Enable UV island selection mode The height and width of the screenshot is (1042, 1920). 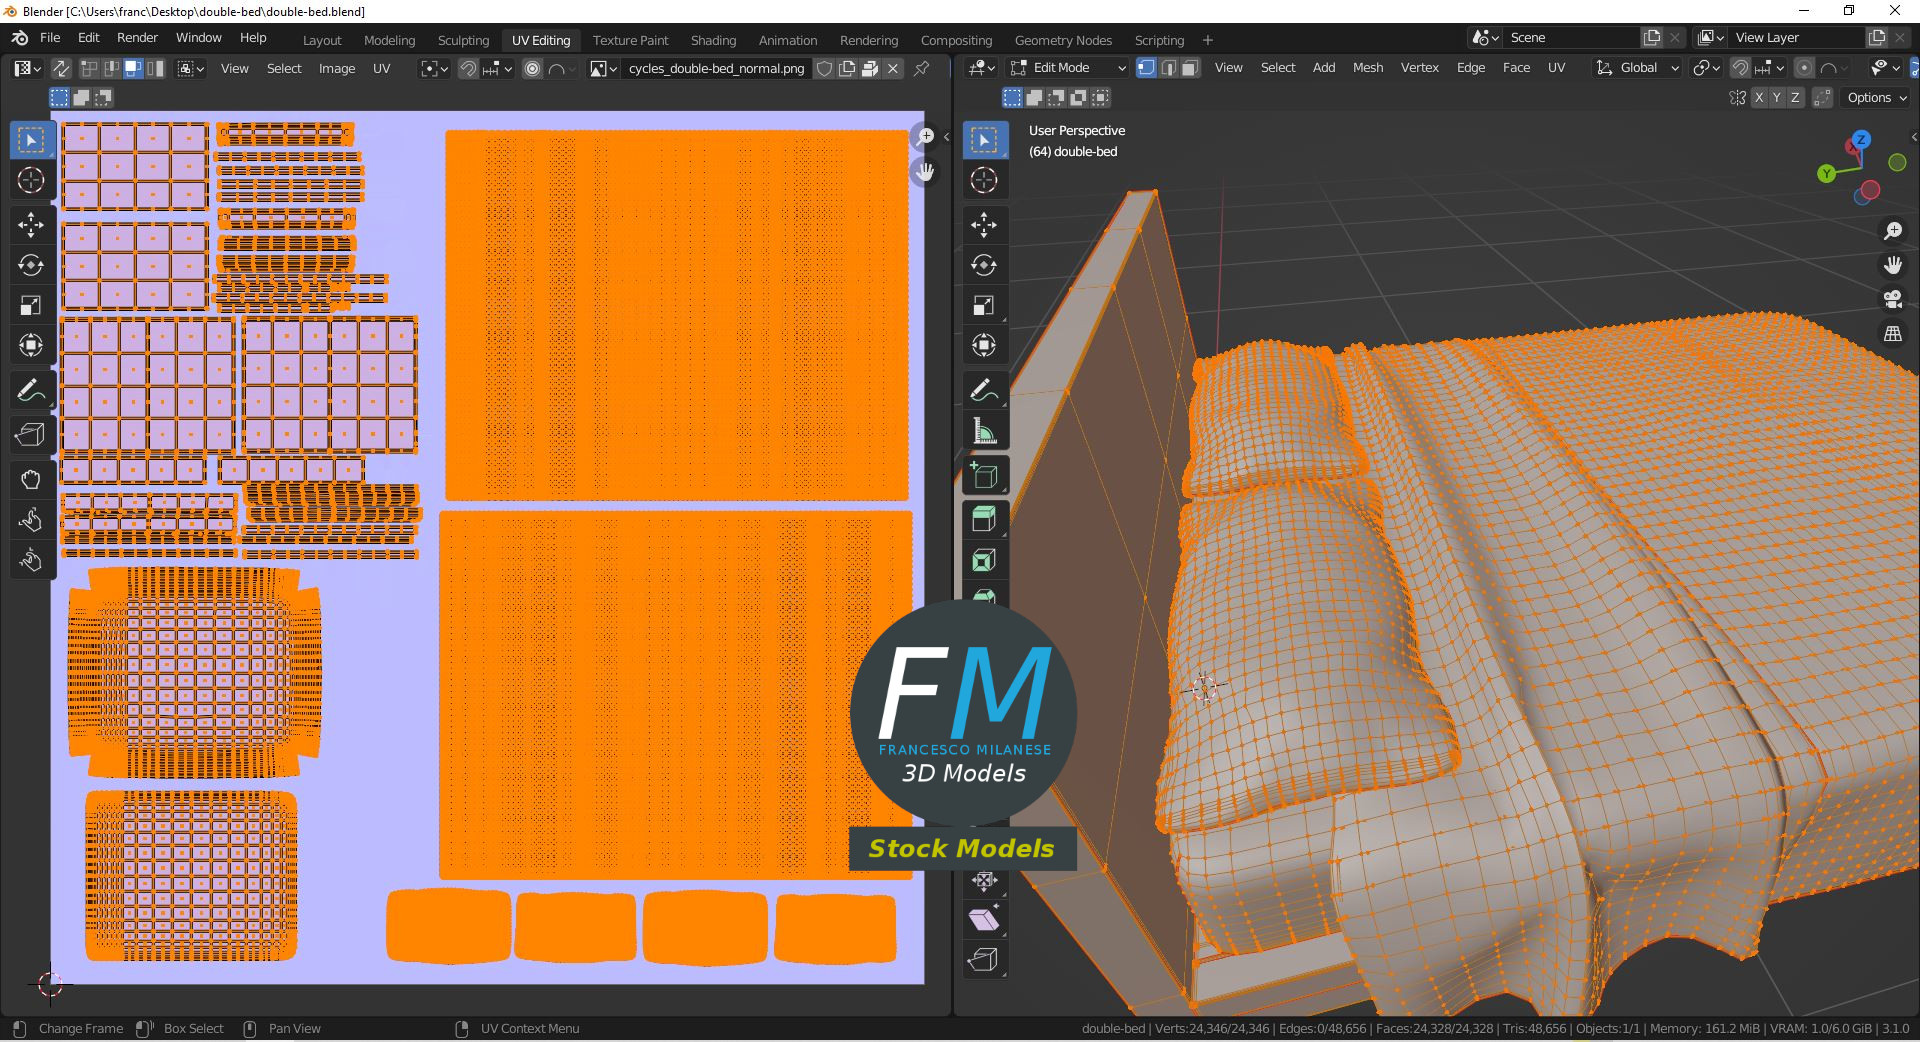coord(154,68)
